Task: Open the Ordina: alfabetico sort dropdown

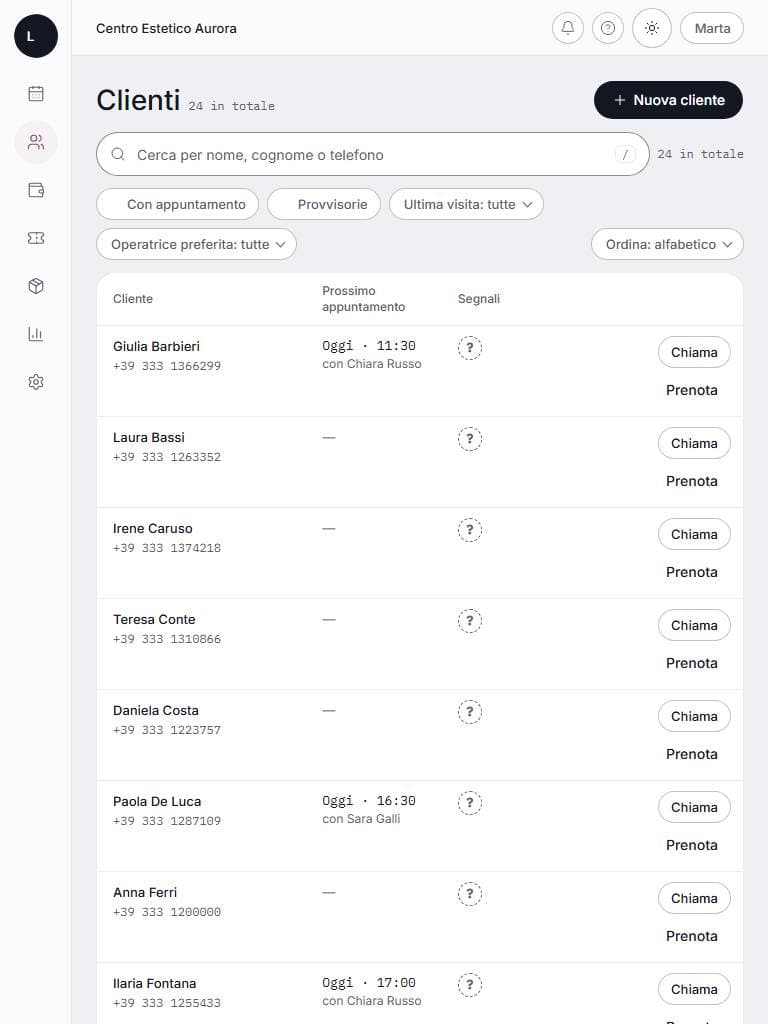Action: point(667,244)
